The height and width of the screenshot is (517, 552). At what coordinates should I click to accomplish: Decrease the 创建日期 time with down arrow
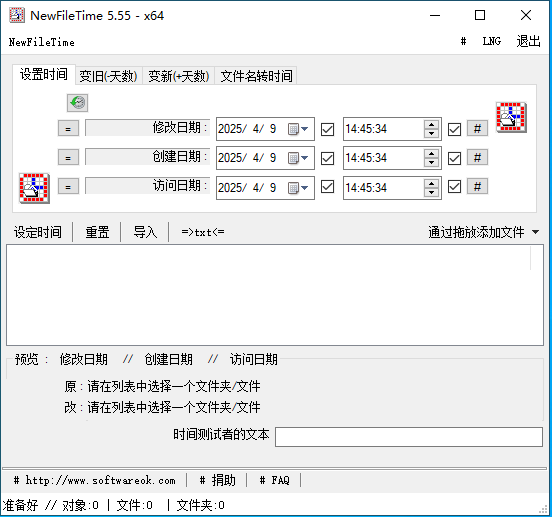click(x=431, y=162)
